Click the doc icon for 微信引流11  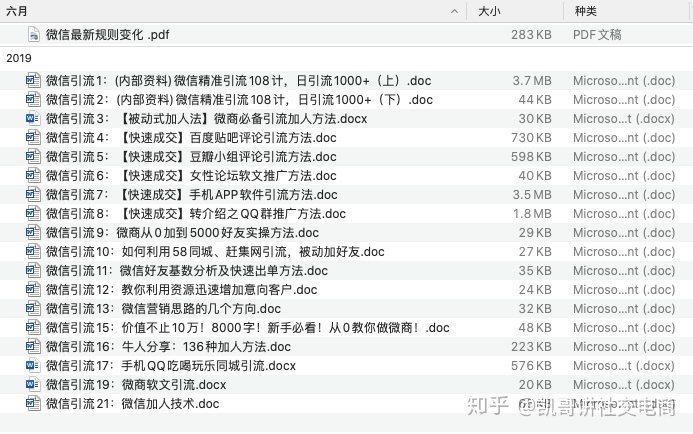click(33, 270)
